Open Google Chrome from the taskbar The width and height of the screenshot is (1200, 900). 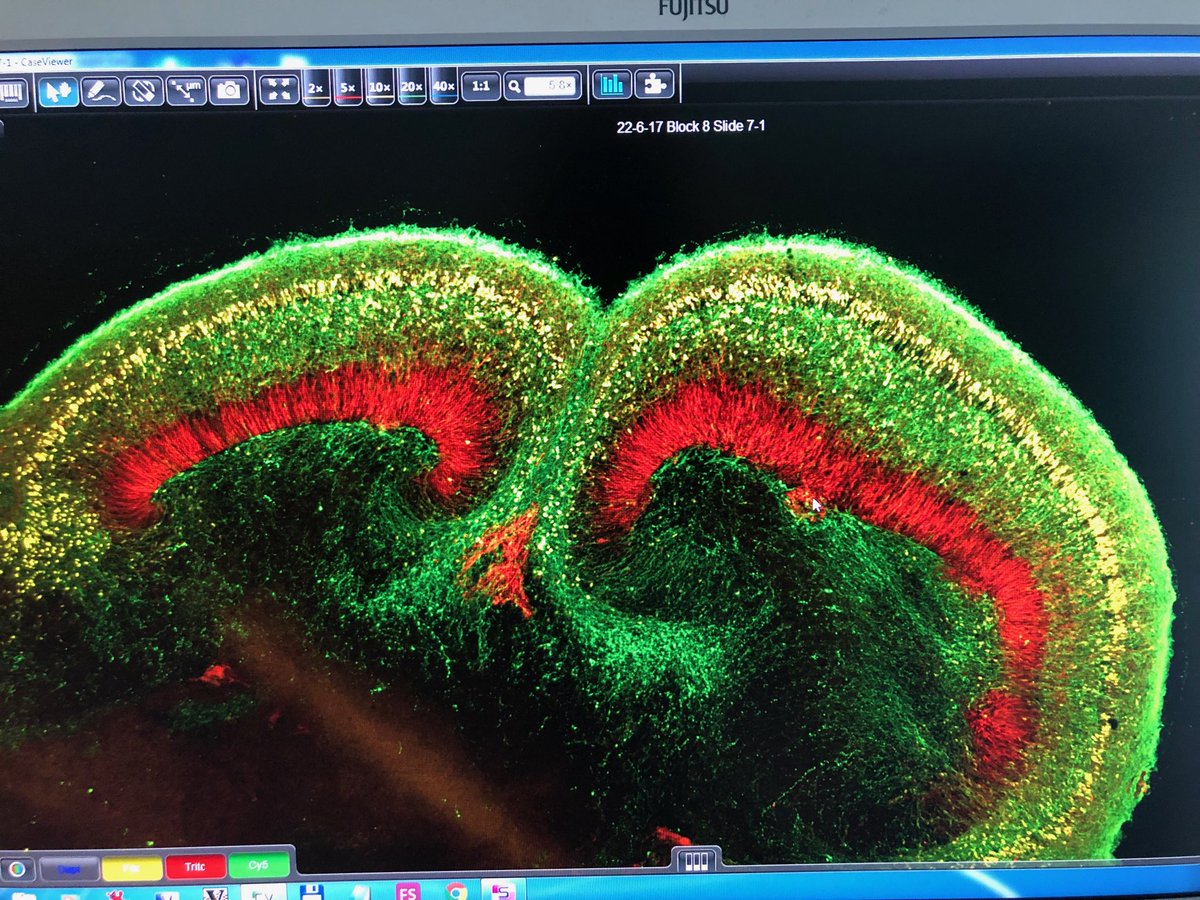[x=456, y=892]
